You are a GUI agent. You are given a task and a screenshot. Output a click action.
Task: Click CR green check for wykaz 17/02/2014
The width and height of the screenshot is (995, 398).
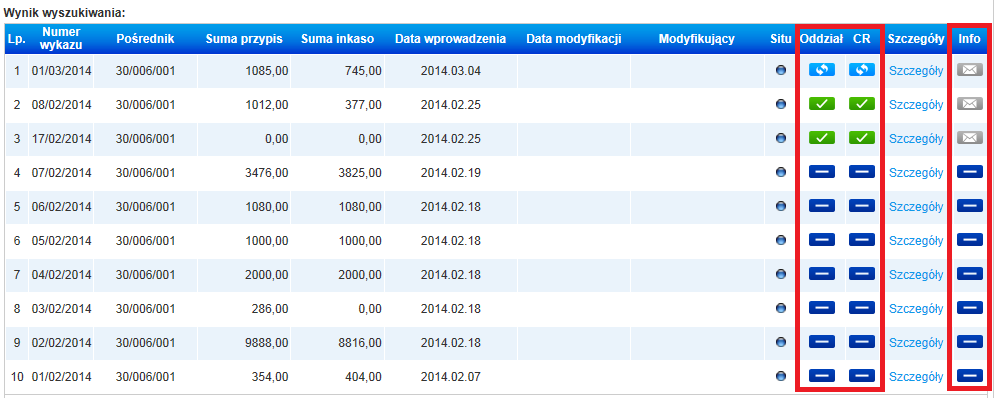click(x=862, y=138)
